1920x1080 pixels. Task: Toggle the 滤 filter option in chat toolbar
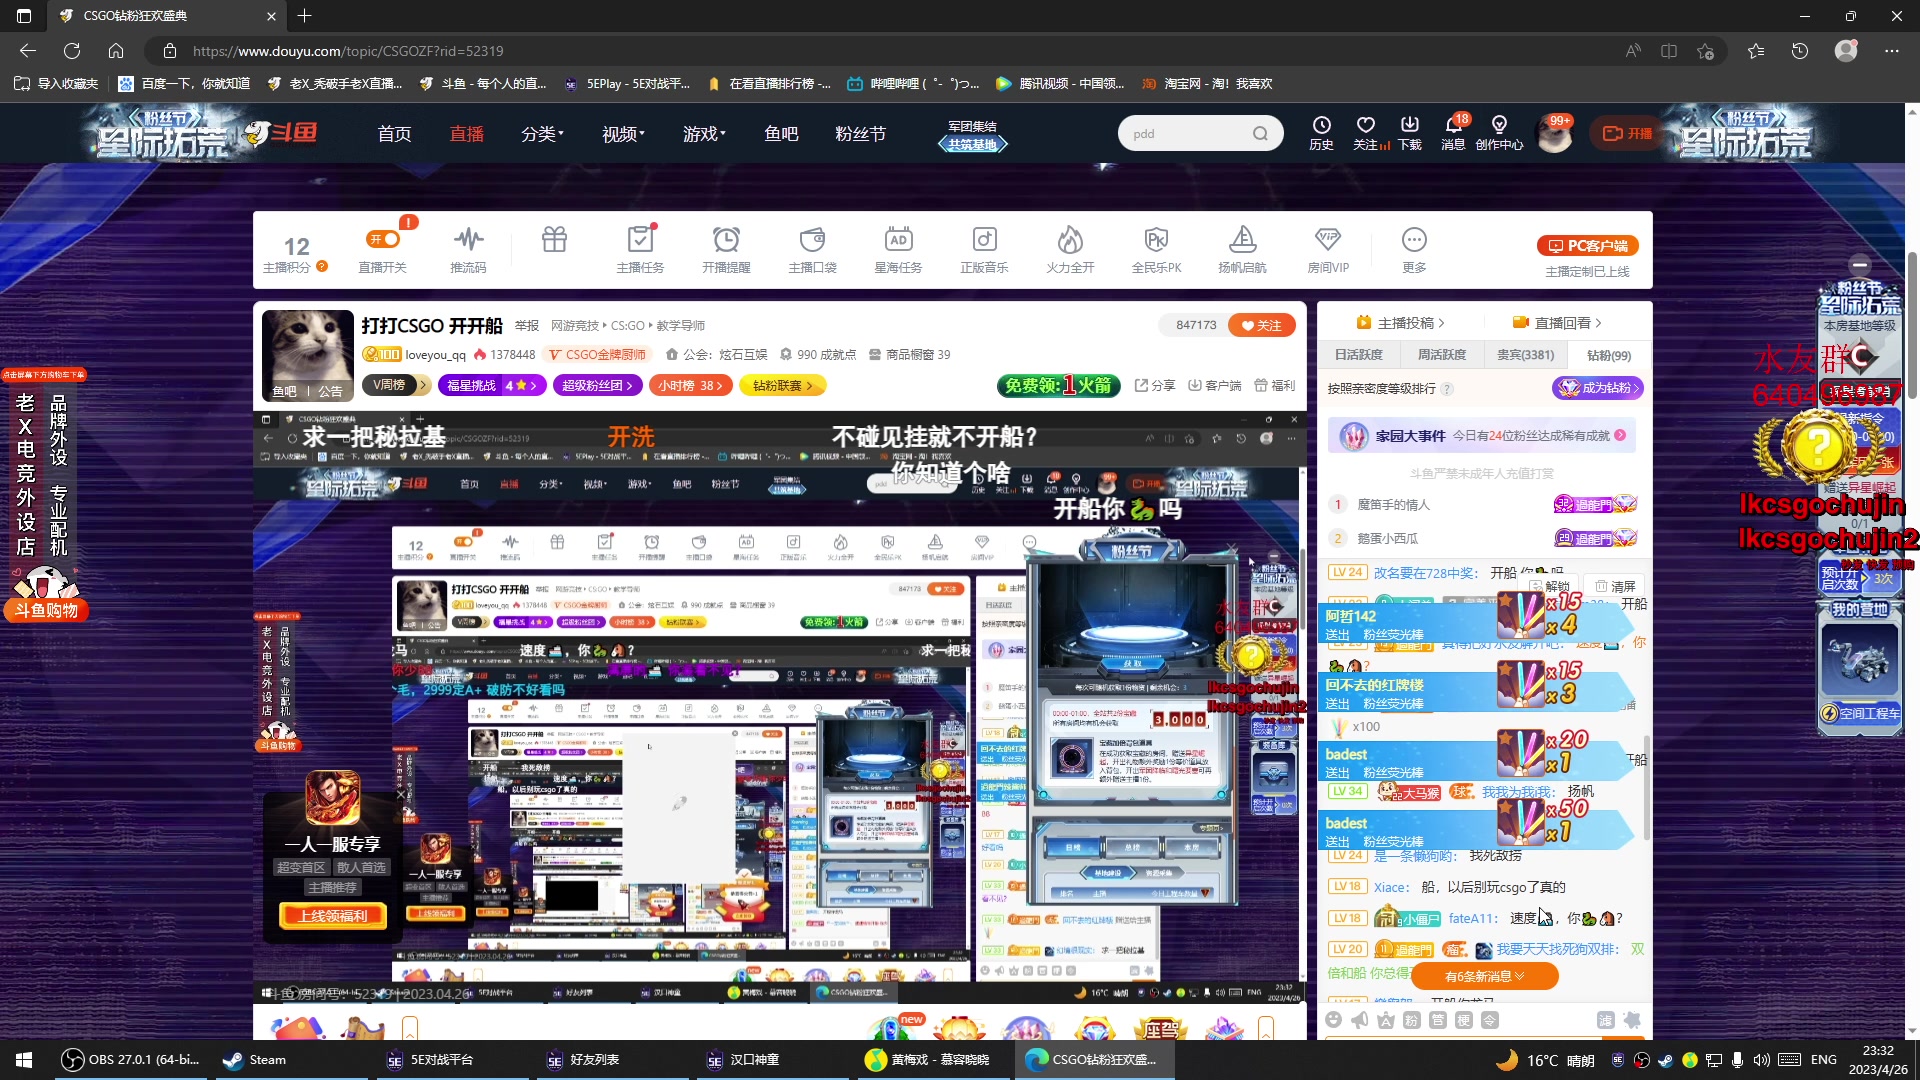pos(1605,1019)
